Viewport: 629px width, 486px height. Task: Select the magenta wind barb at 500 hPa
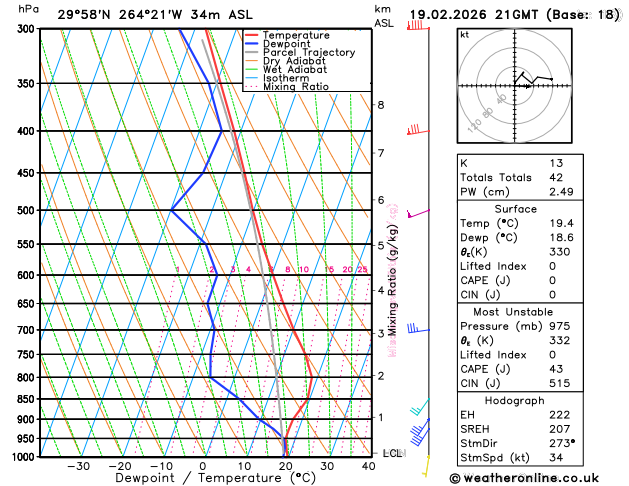pos(418,213)
